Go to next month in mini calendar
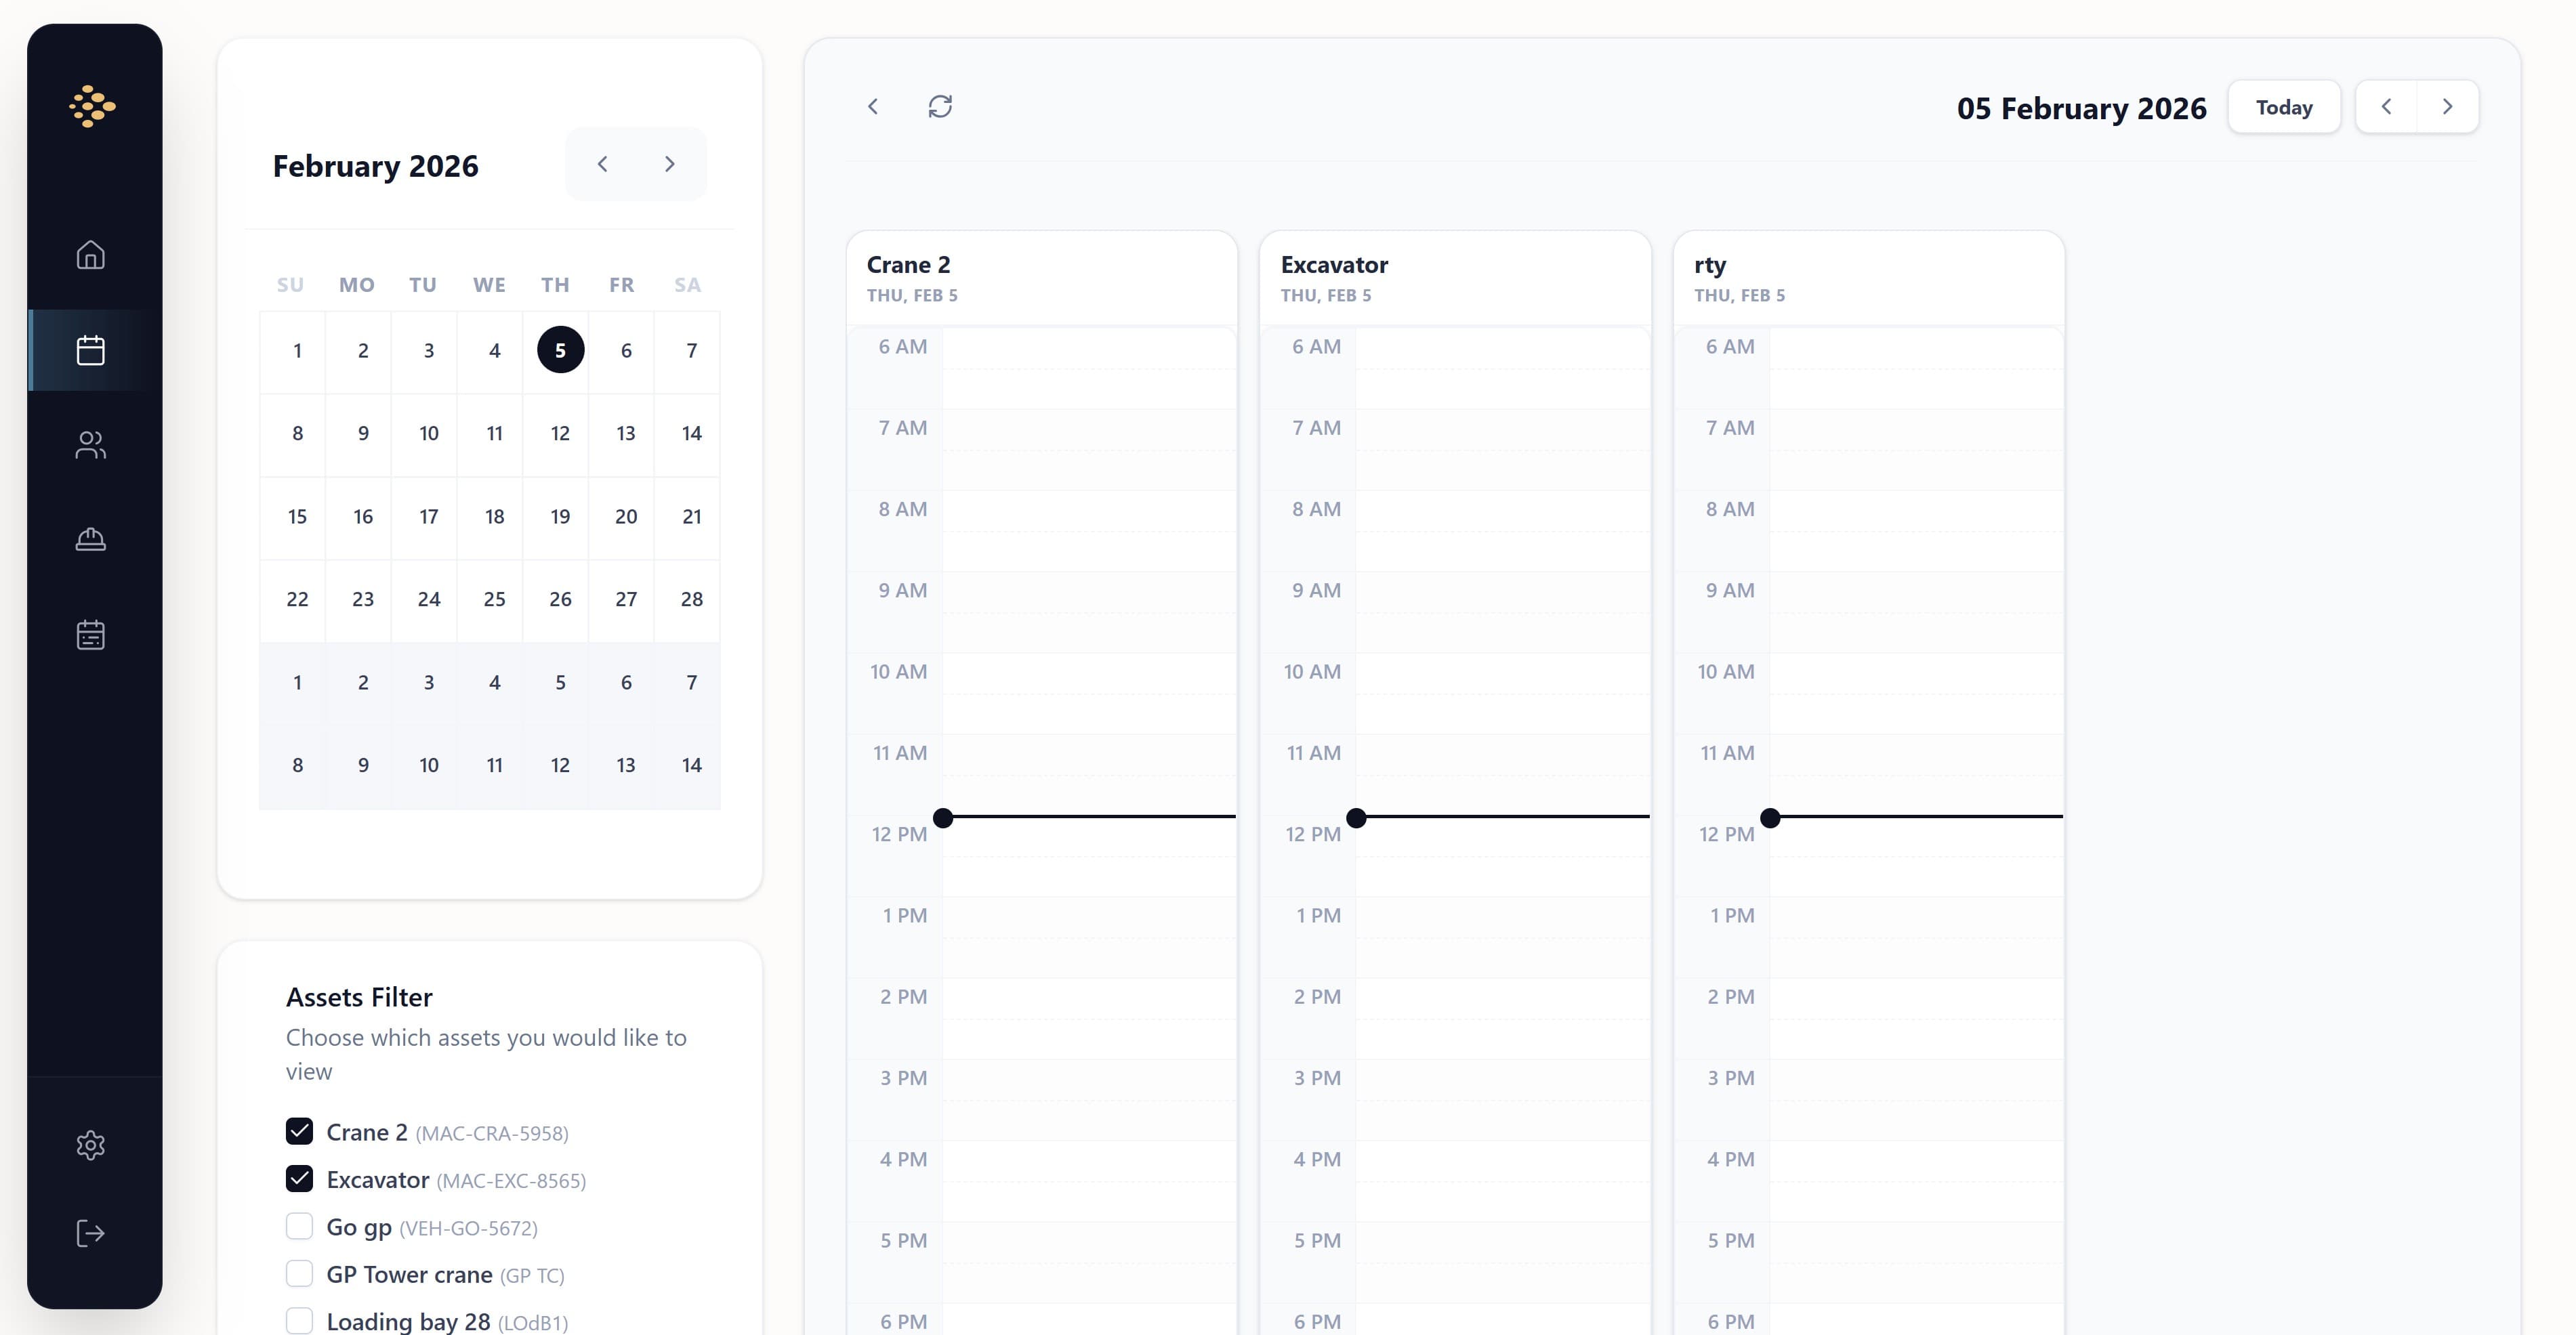 coord(670,164)
